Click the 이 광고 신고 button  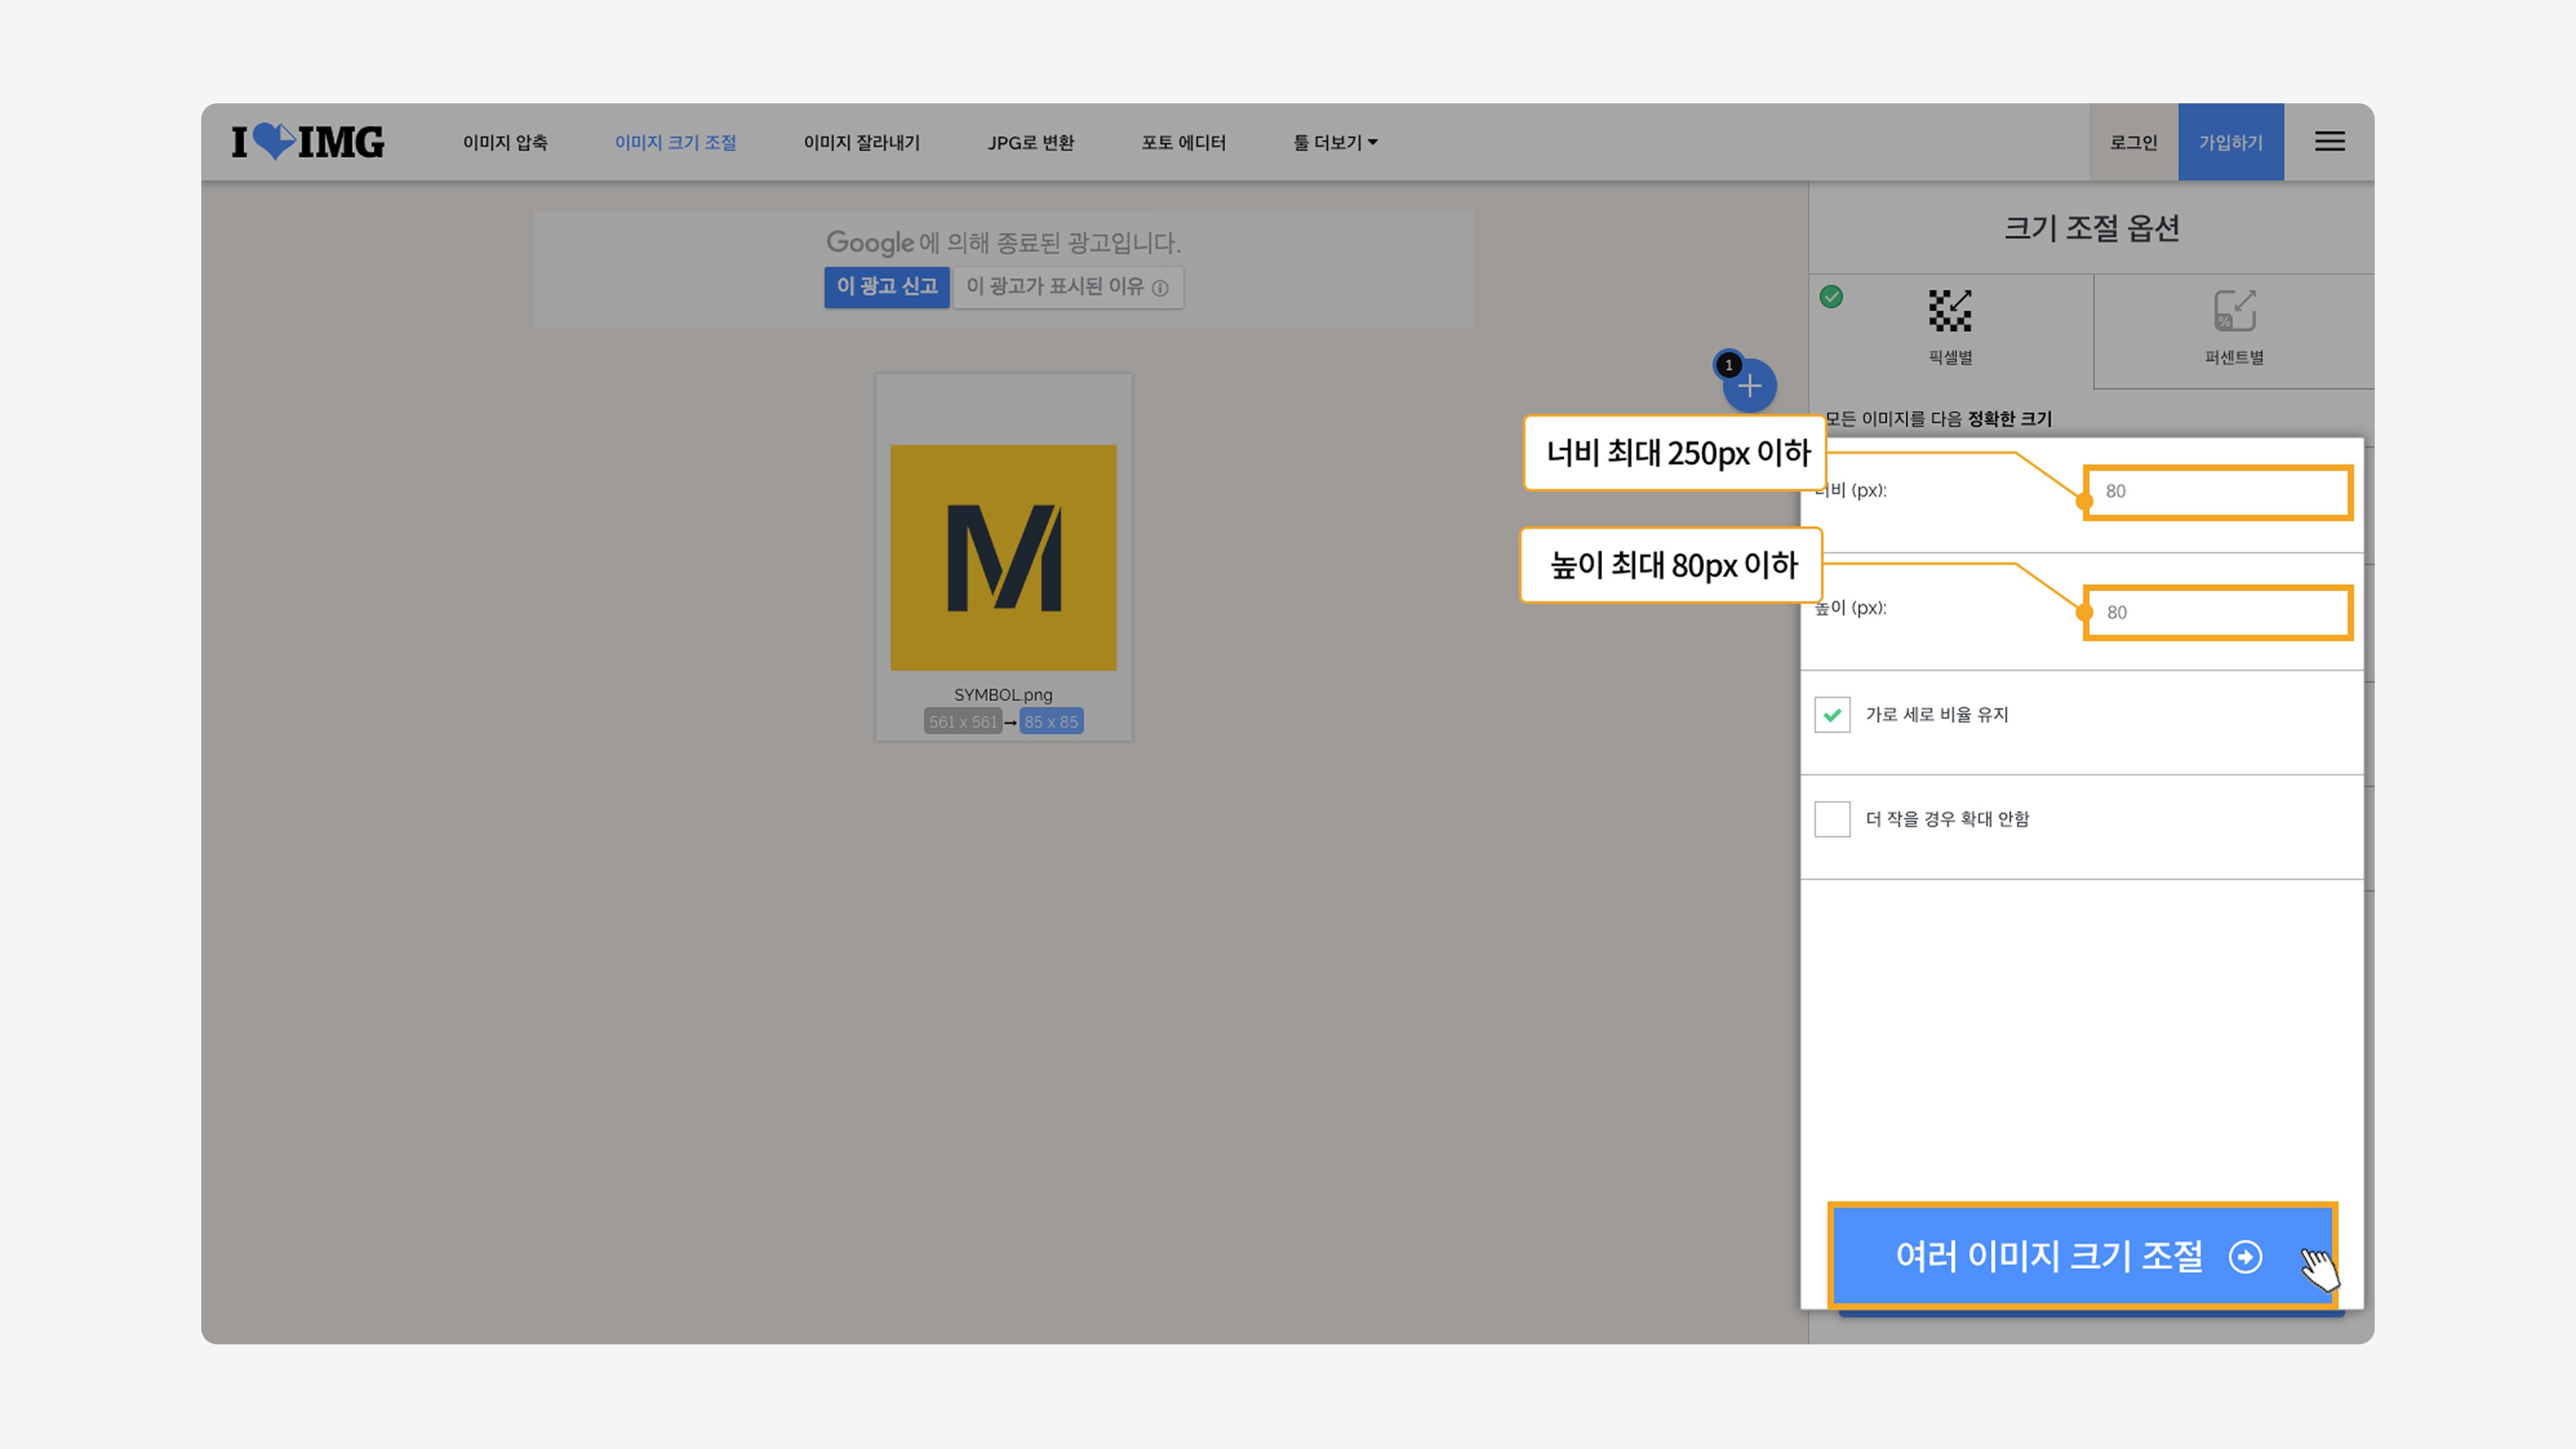click(x=886, y=287)
